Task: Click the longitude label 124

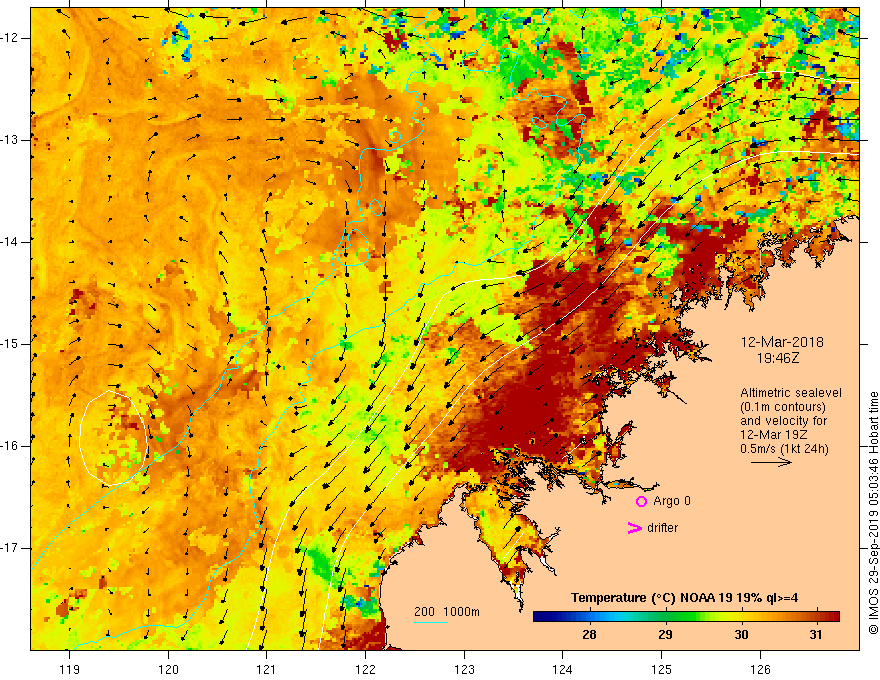Action: click(x=563, y=669)
